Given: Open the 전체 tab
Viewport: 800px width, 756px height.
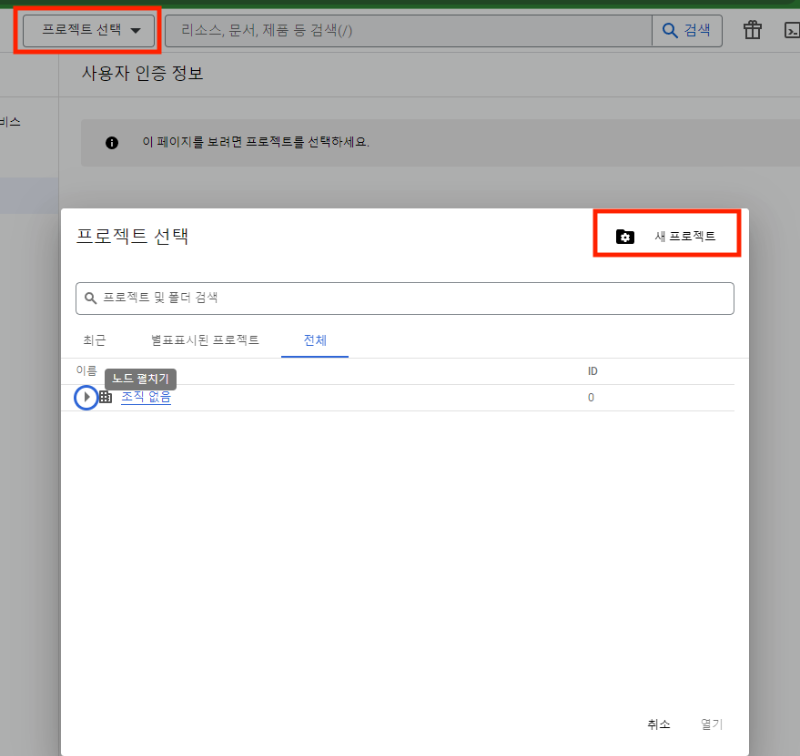Looking at the screenshot, I should [x=314, y=340].
